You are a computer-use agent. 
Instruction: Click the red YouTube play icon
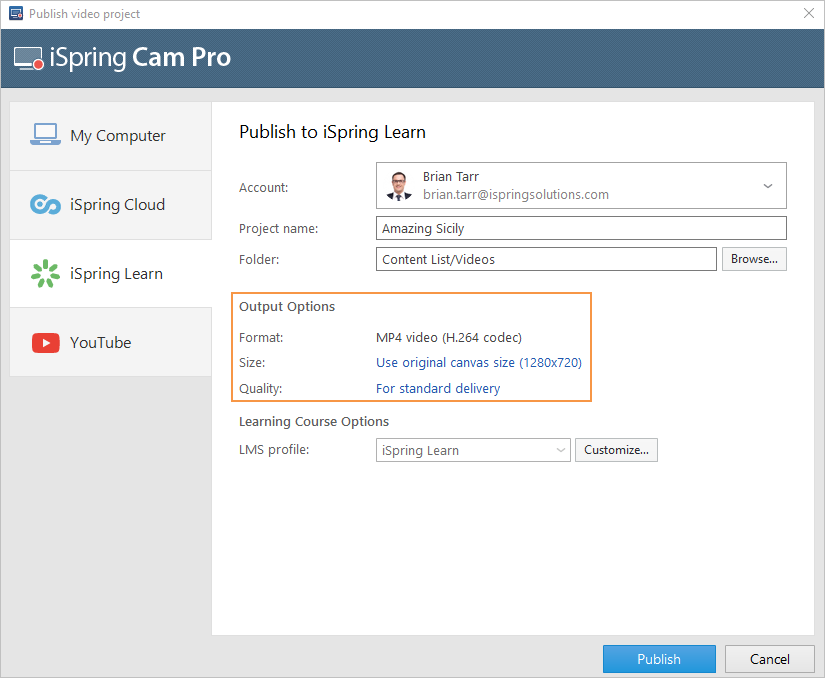point(45,343)
